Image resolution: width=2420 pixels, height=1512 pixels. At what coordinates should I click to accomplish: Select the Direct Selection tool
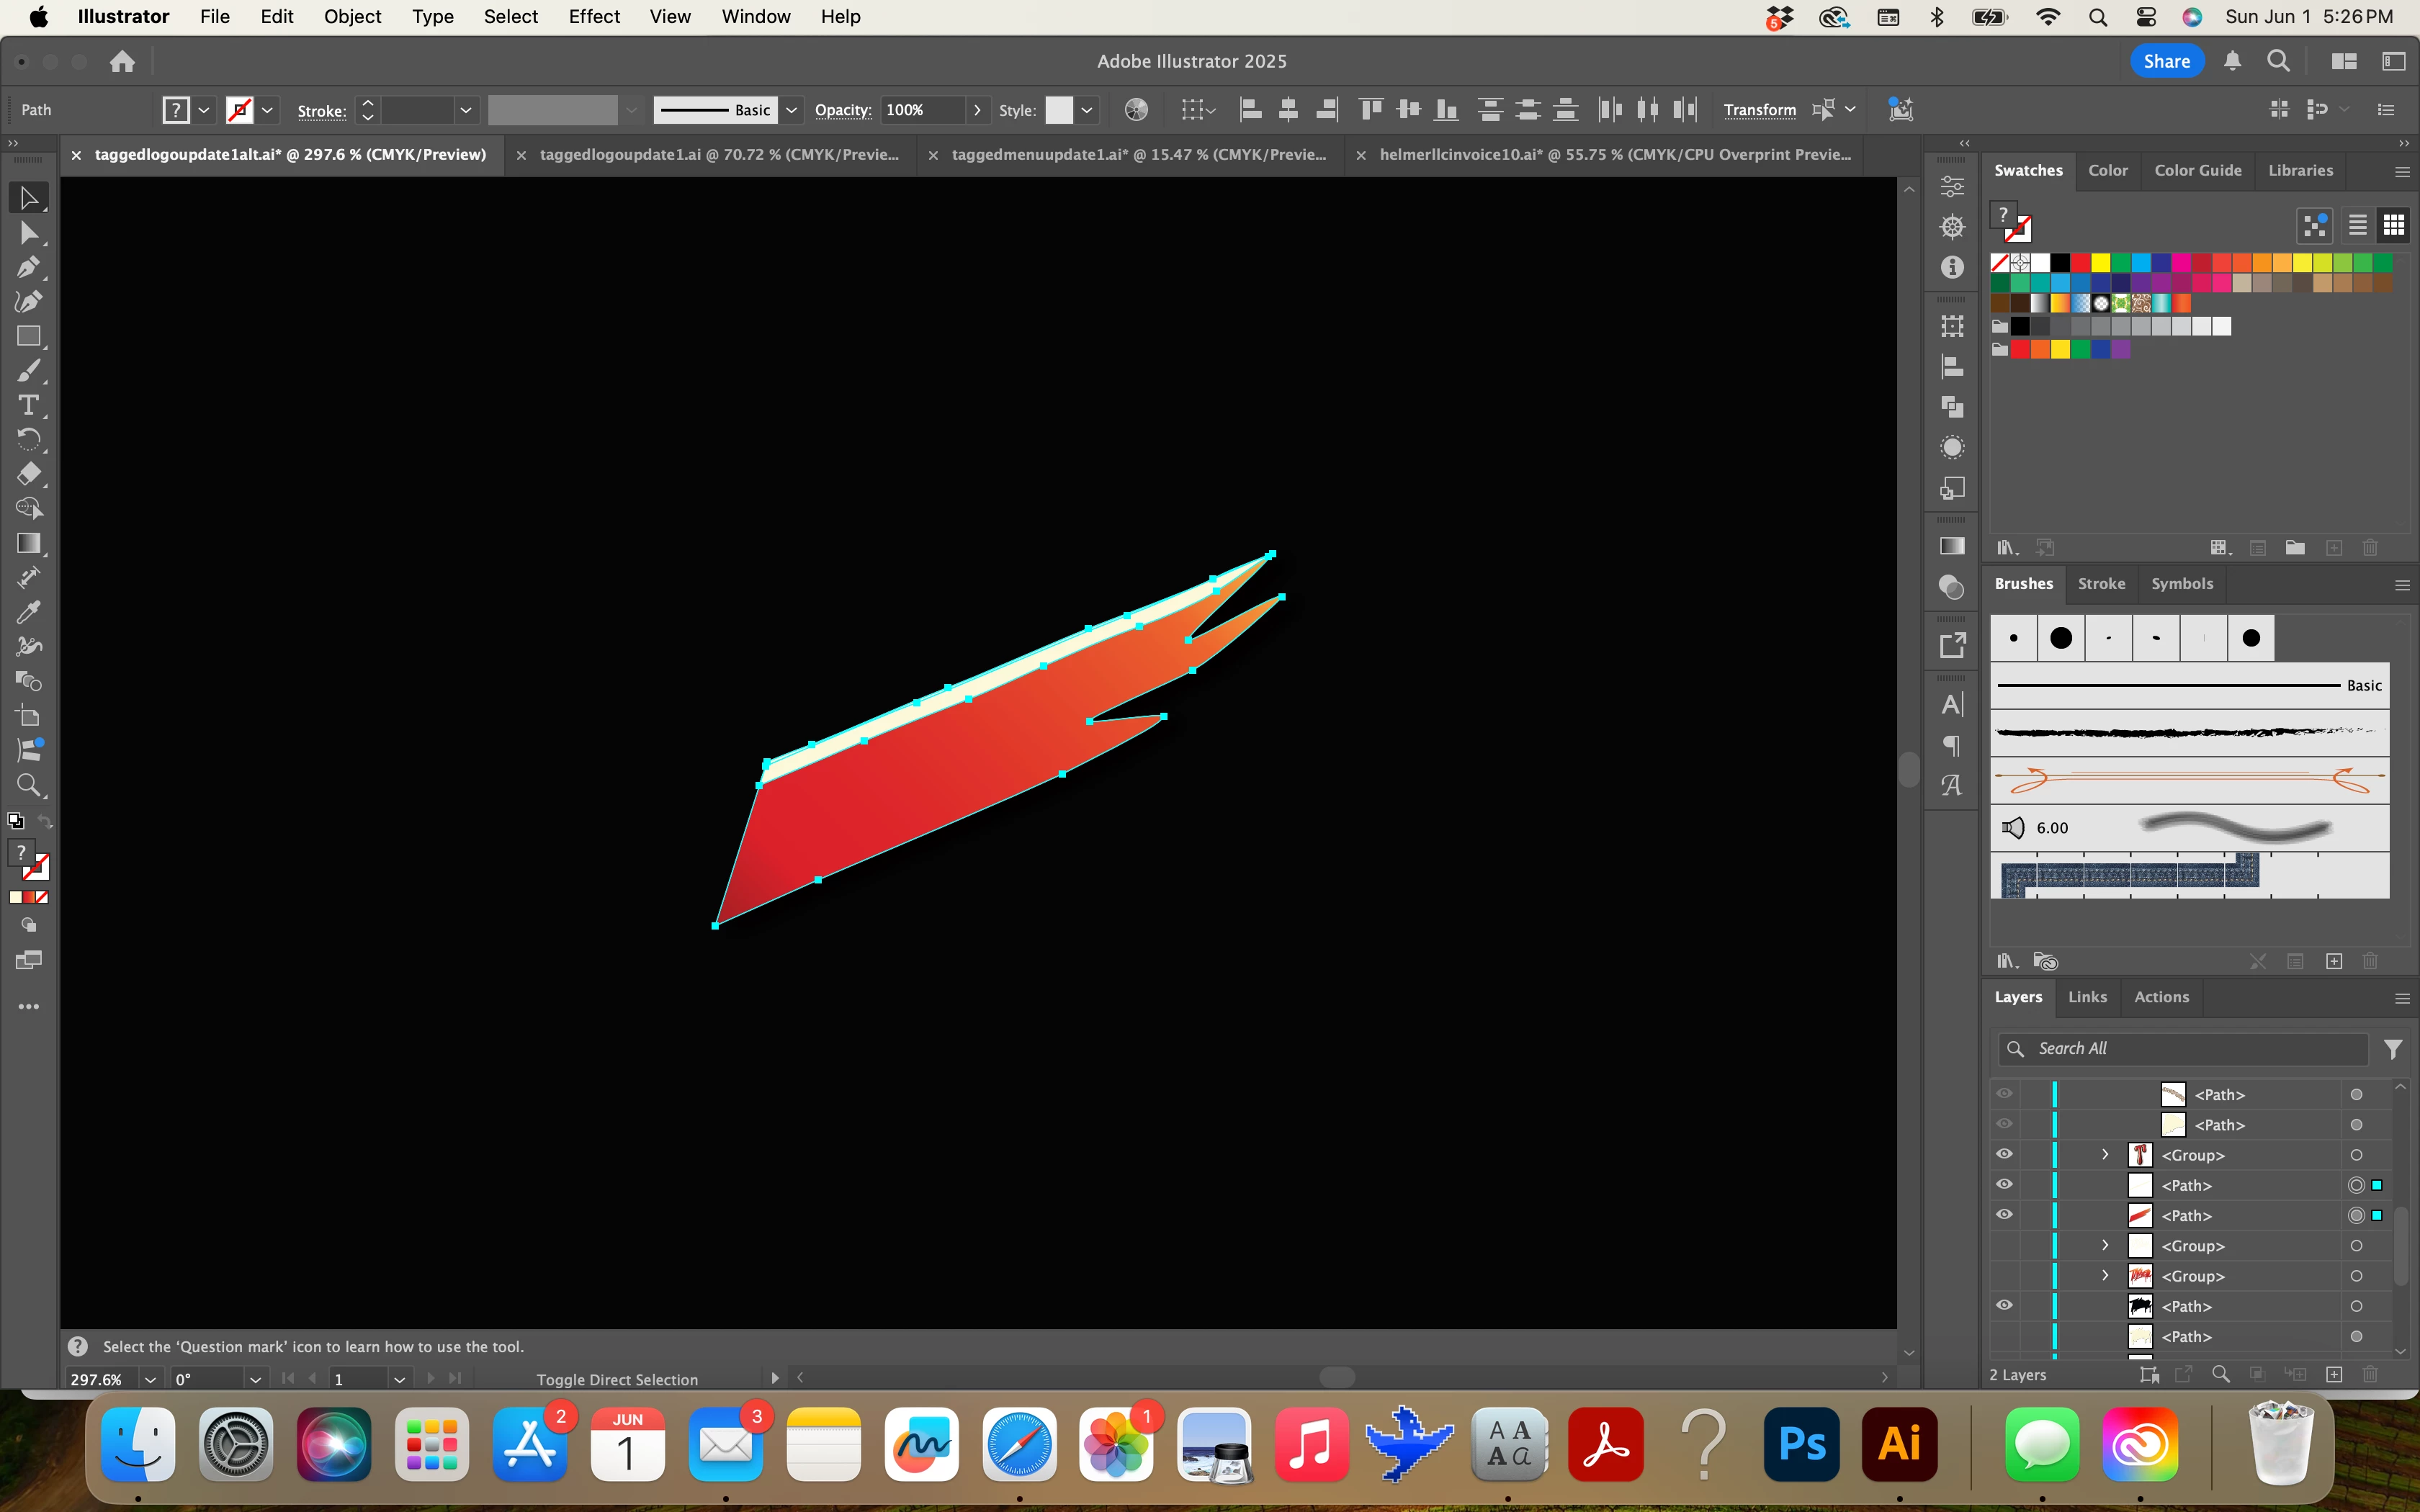pos(28,233)
